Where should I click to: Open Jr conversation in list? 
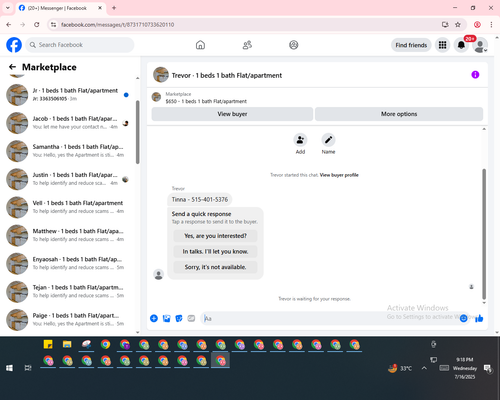click(68, 95)
